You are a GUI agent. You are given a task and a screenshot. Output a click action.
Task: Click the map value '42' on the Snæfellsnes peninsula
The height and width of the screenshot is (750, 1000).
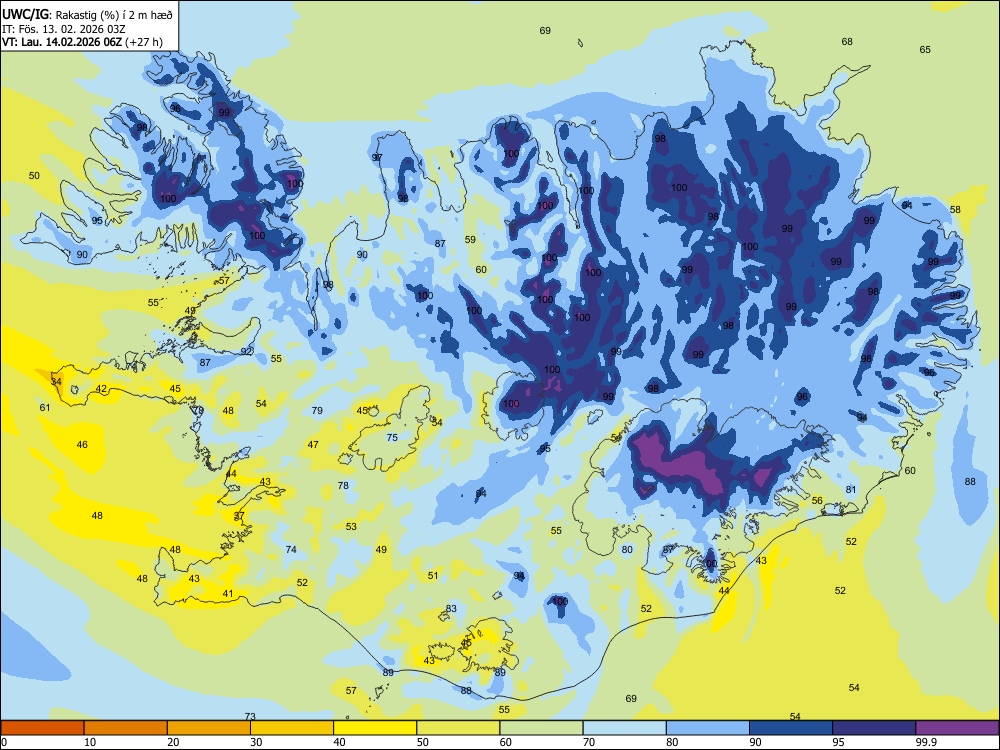point(101,388)
